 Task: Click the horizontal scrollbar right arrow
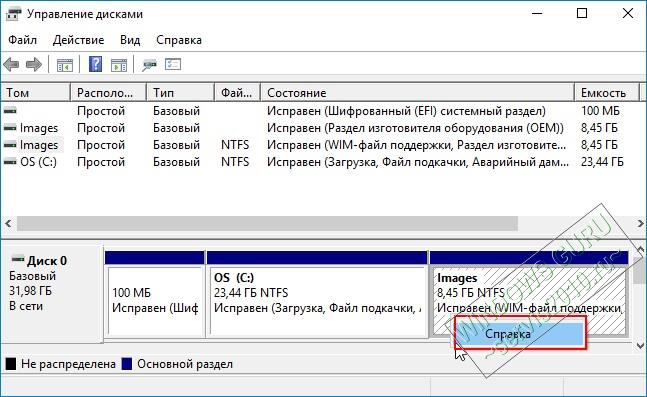coord(640,223)
